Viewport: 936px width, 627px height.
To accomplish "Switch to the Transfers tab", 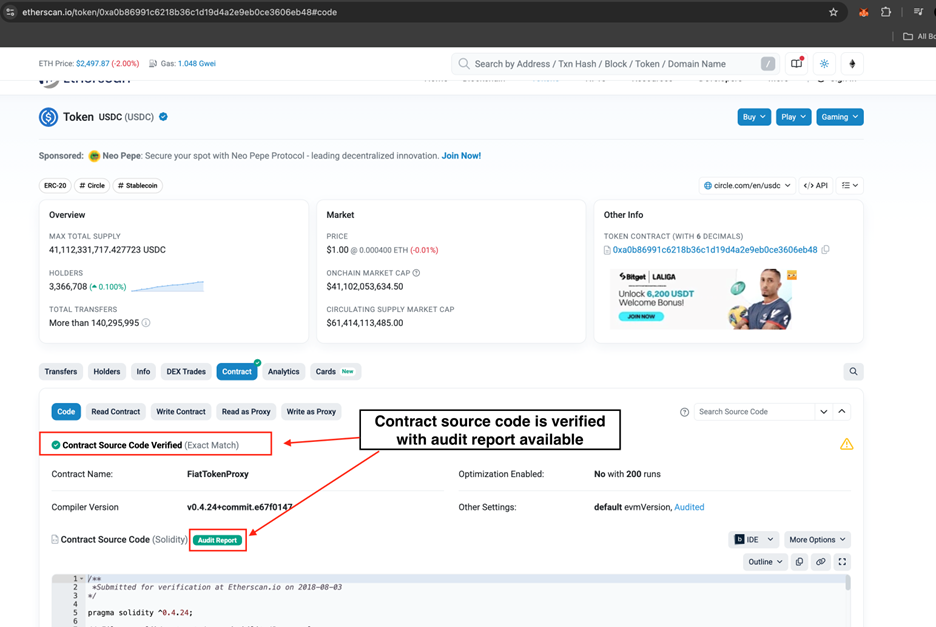I will click(x=61, y=371).
